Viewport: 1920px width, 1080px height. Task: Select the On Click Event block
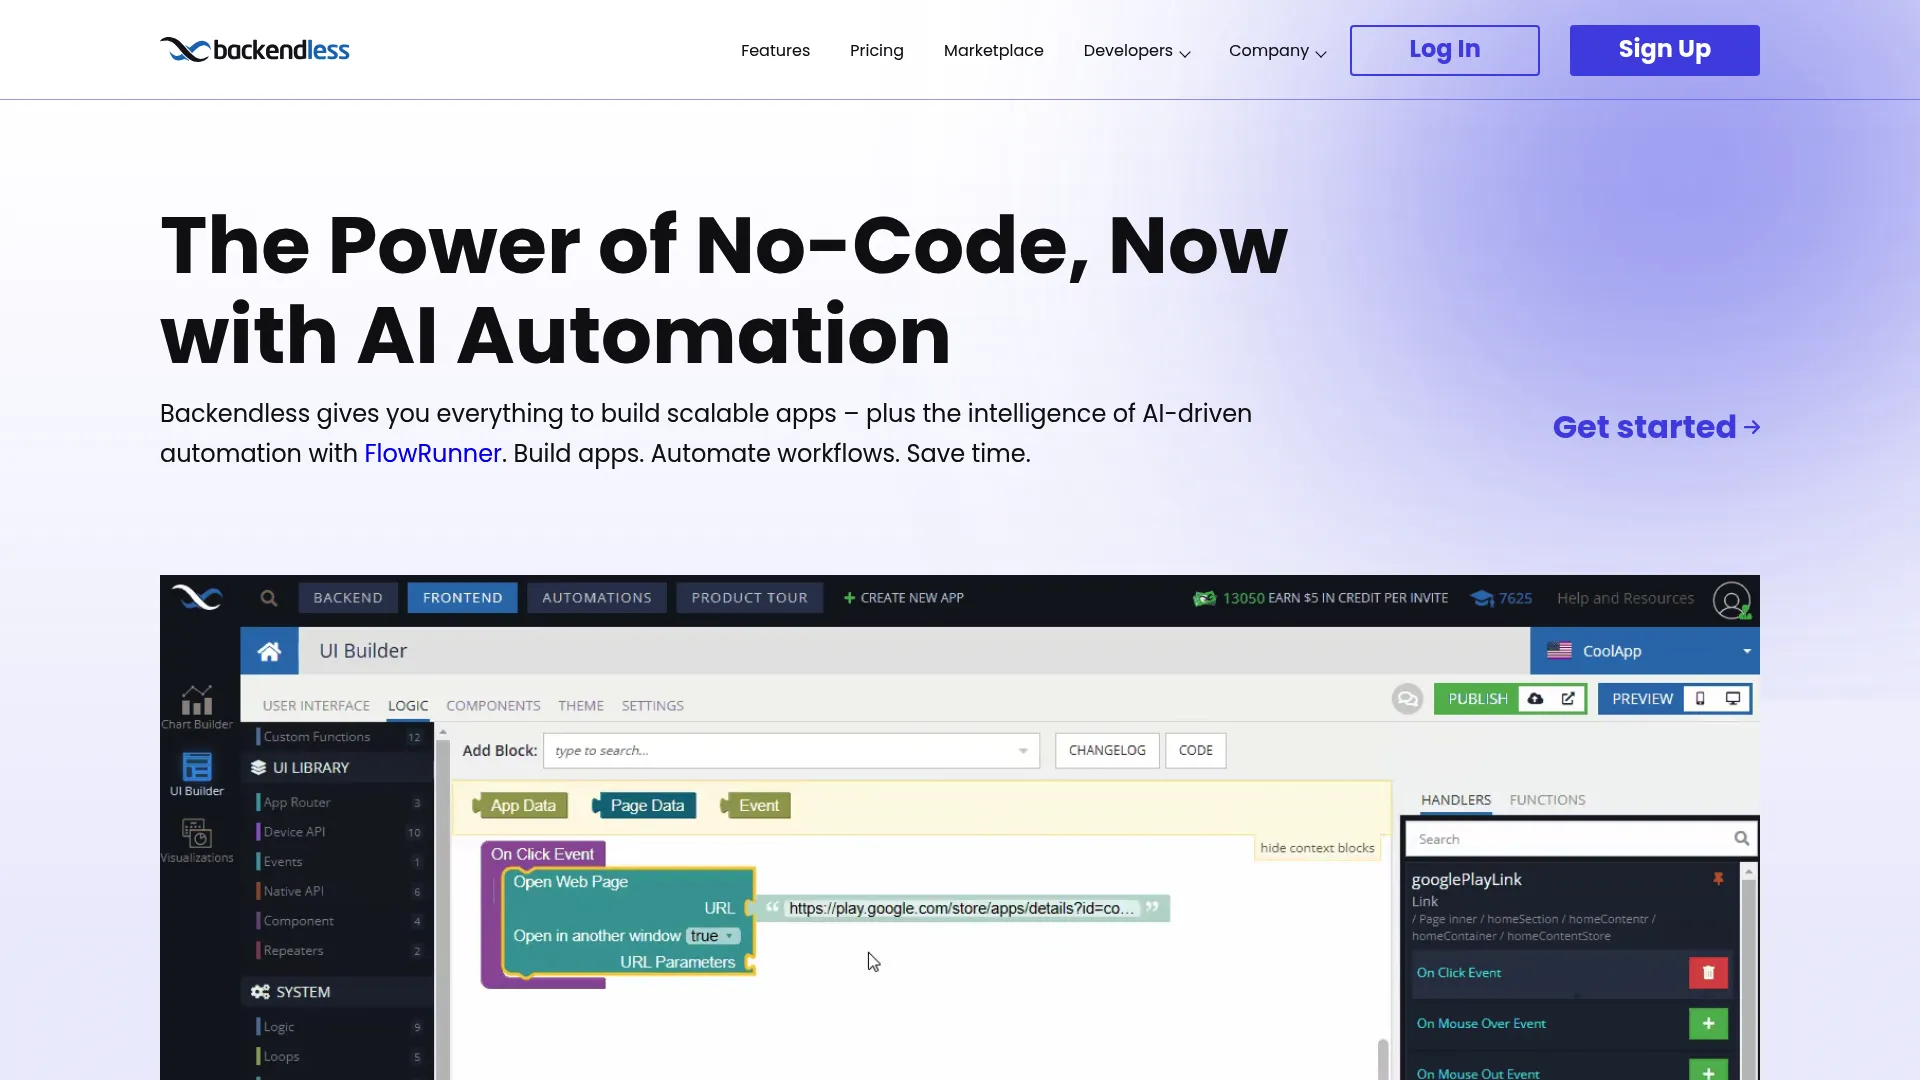click(542, 854)
